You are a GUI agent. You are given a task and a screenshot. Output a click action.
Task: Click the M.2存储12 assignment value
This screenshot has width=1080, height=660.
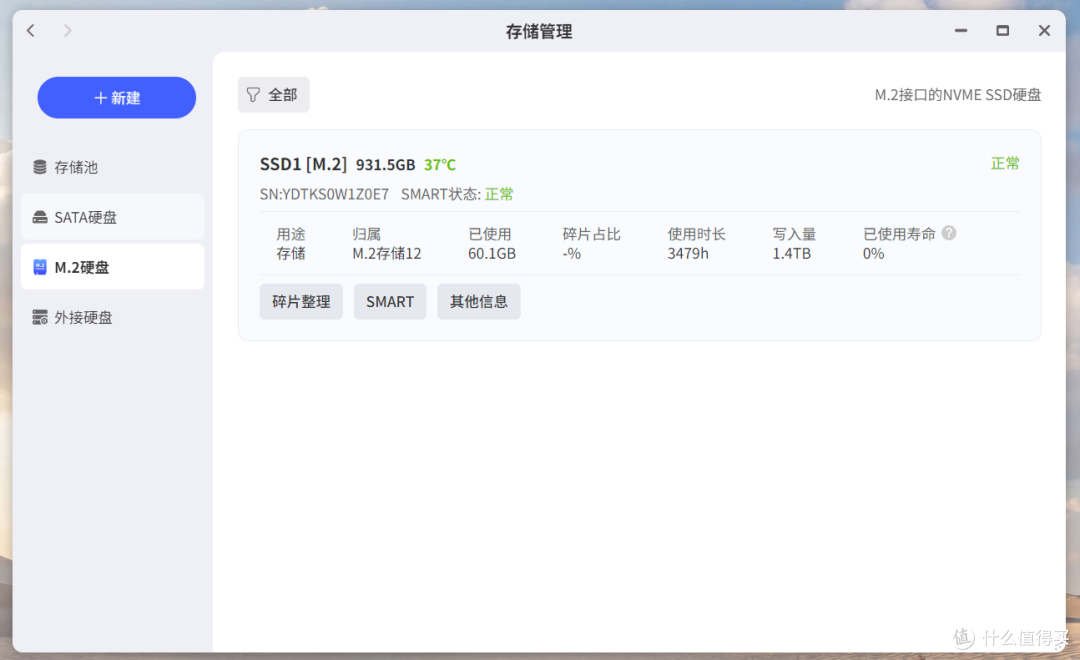(x=386, y=254)
